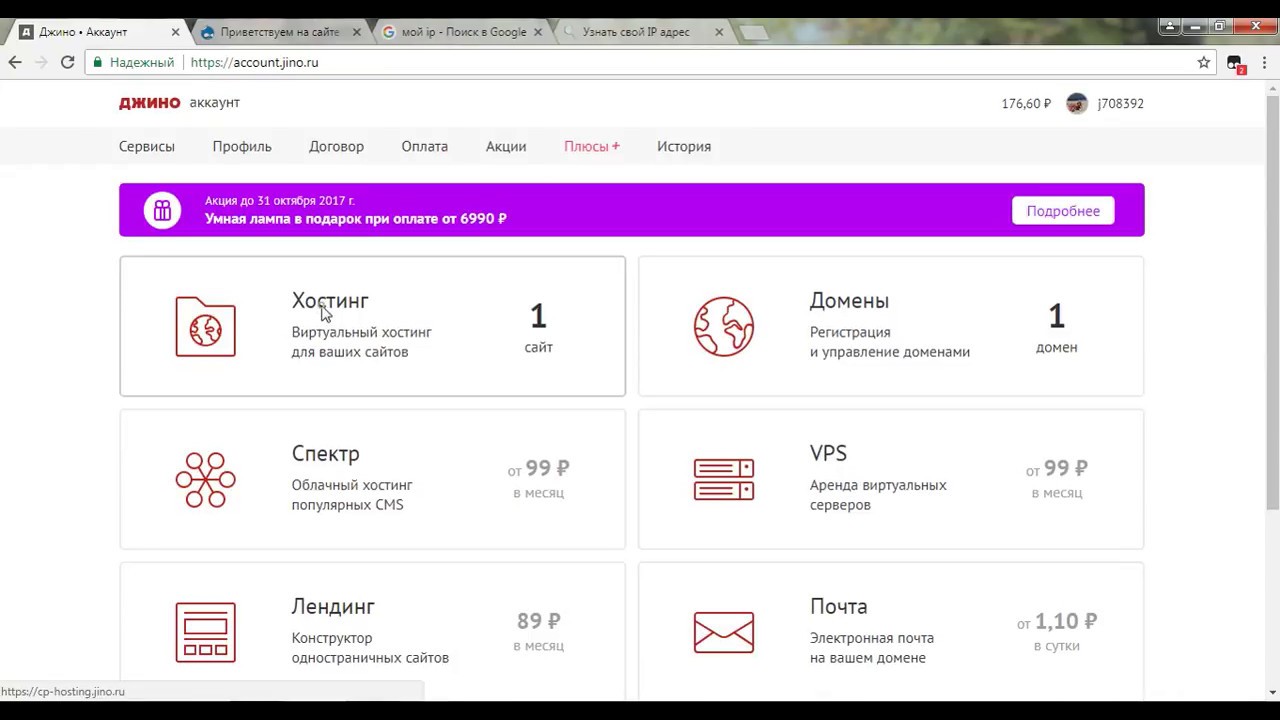Click the Chrome menu three-dots icon
This screenshot has width=1280, height=720.
click(x=1264, y=62)
